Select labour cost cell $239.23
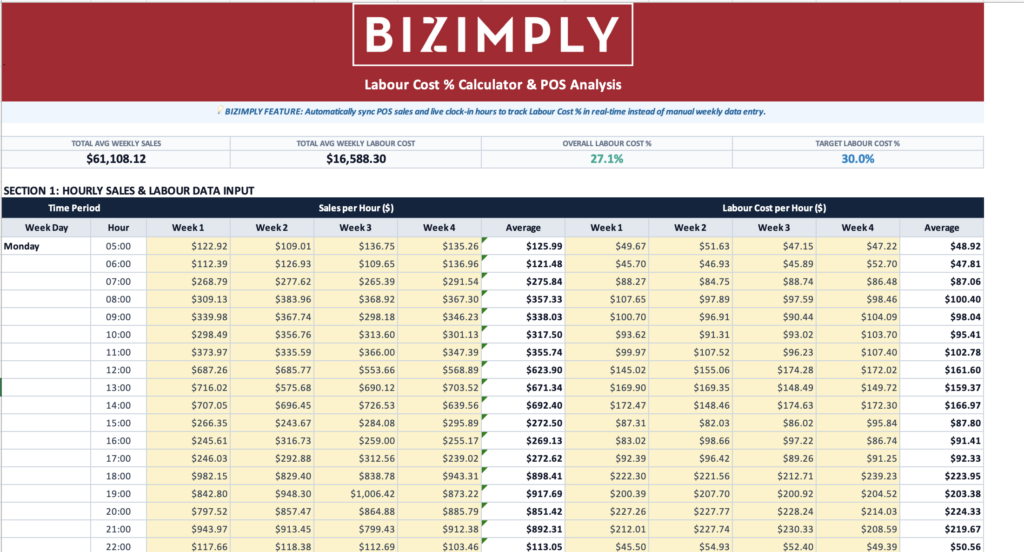The image size is (1024, 552). (857, 476)
